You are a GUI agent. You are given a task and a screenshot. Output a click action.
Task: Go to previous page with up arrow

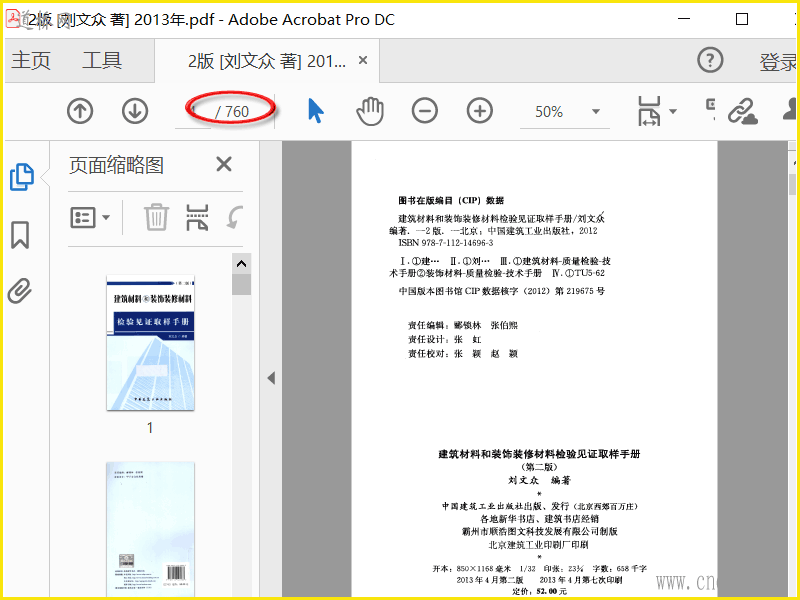80,111
